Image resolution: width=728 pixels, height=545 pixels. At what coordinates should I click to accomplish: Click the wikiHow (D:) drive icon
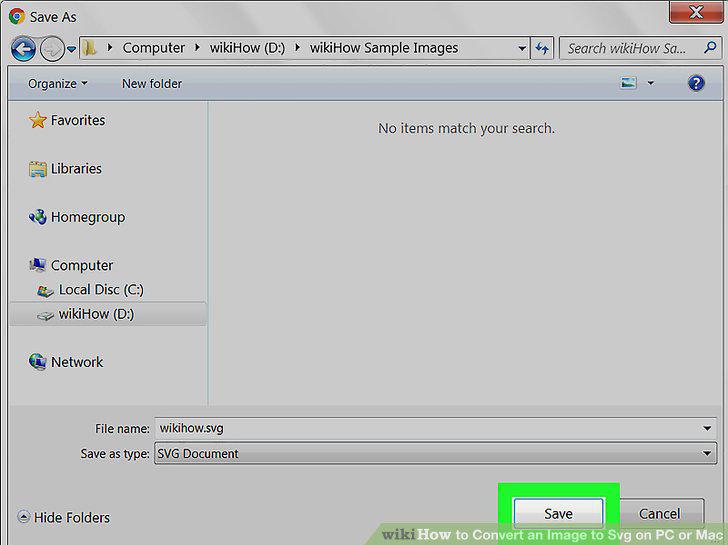coord(45,316)
